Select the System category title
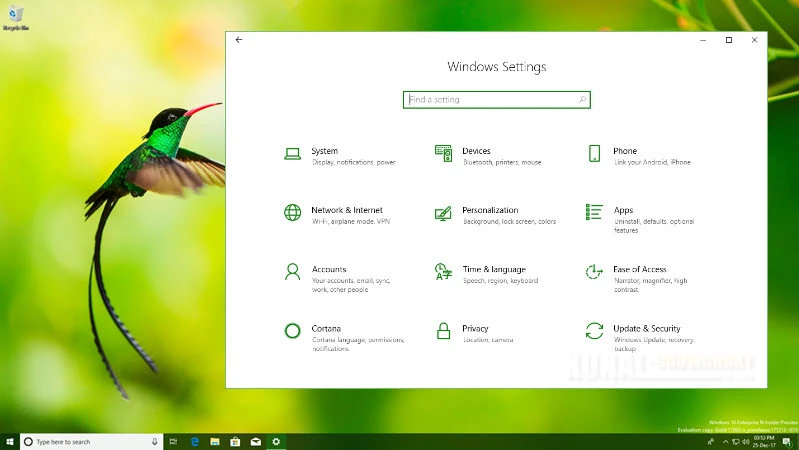Screen dimensions: 799x450 click(x=325, y=151)
